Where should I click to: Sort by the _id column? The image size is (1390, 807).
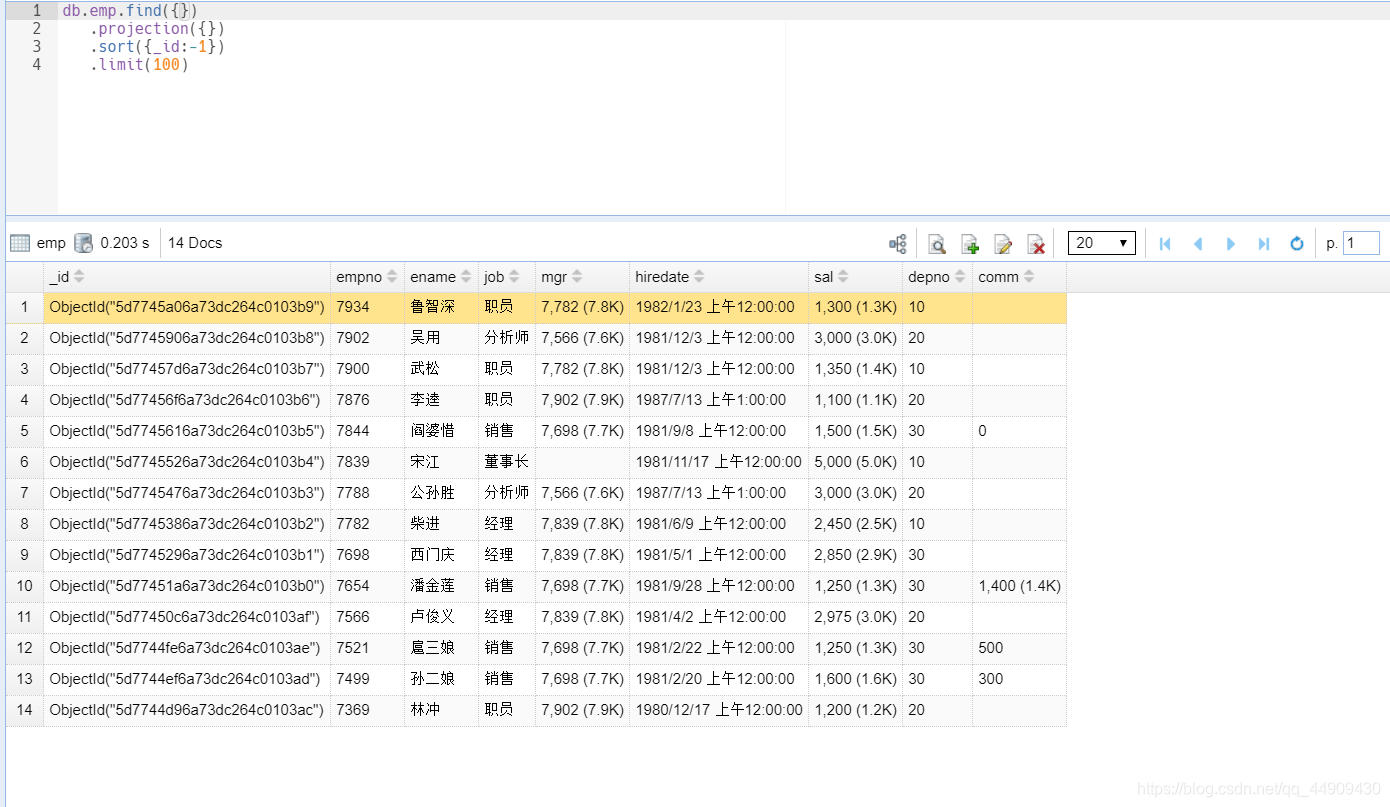tap(187, 277)
